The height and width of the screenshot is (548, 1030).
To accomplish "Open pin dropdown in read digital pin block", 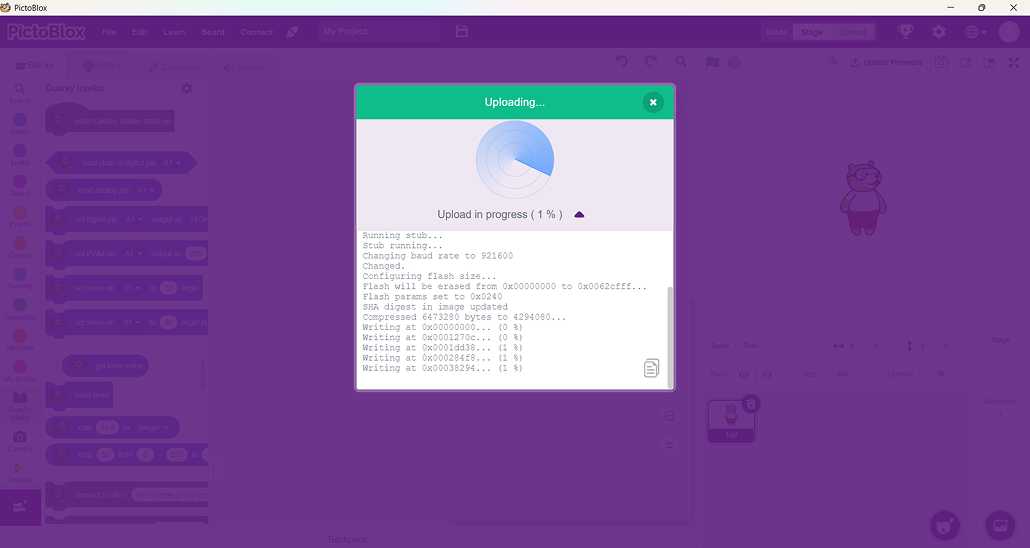I will pyautogui.click(x=171, y=163).
